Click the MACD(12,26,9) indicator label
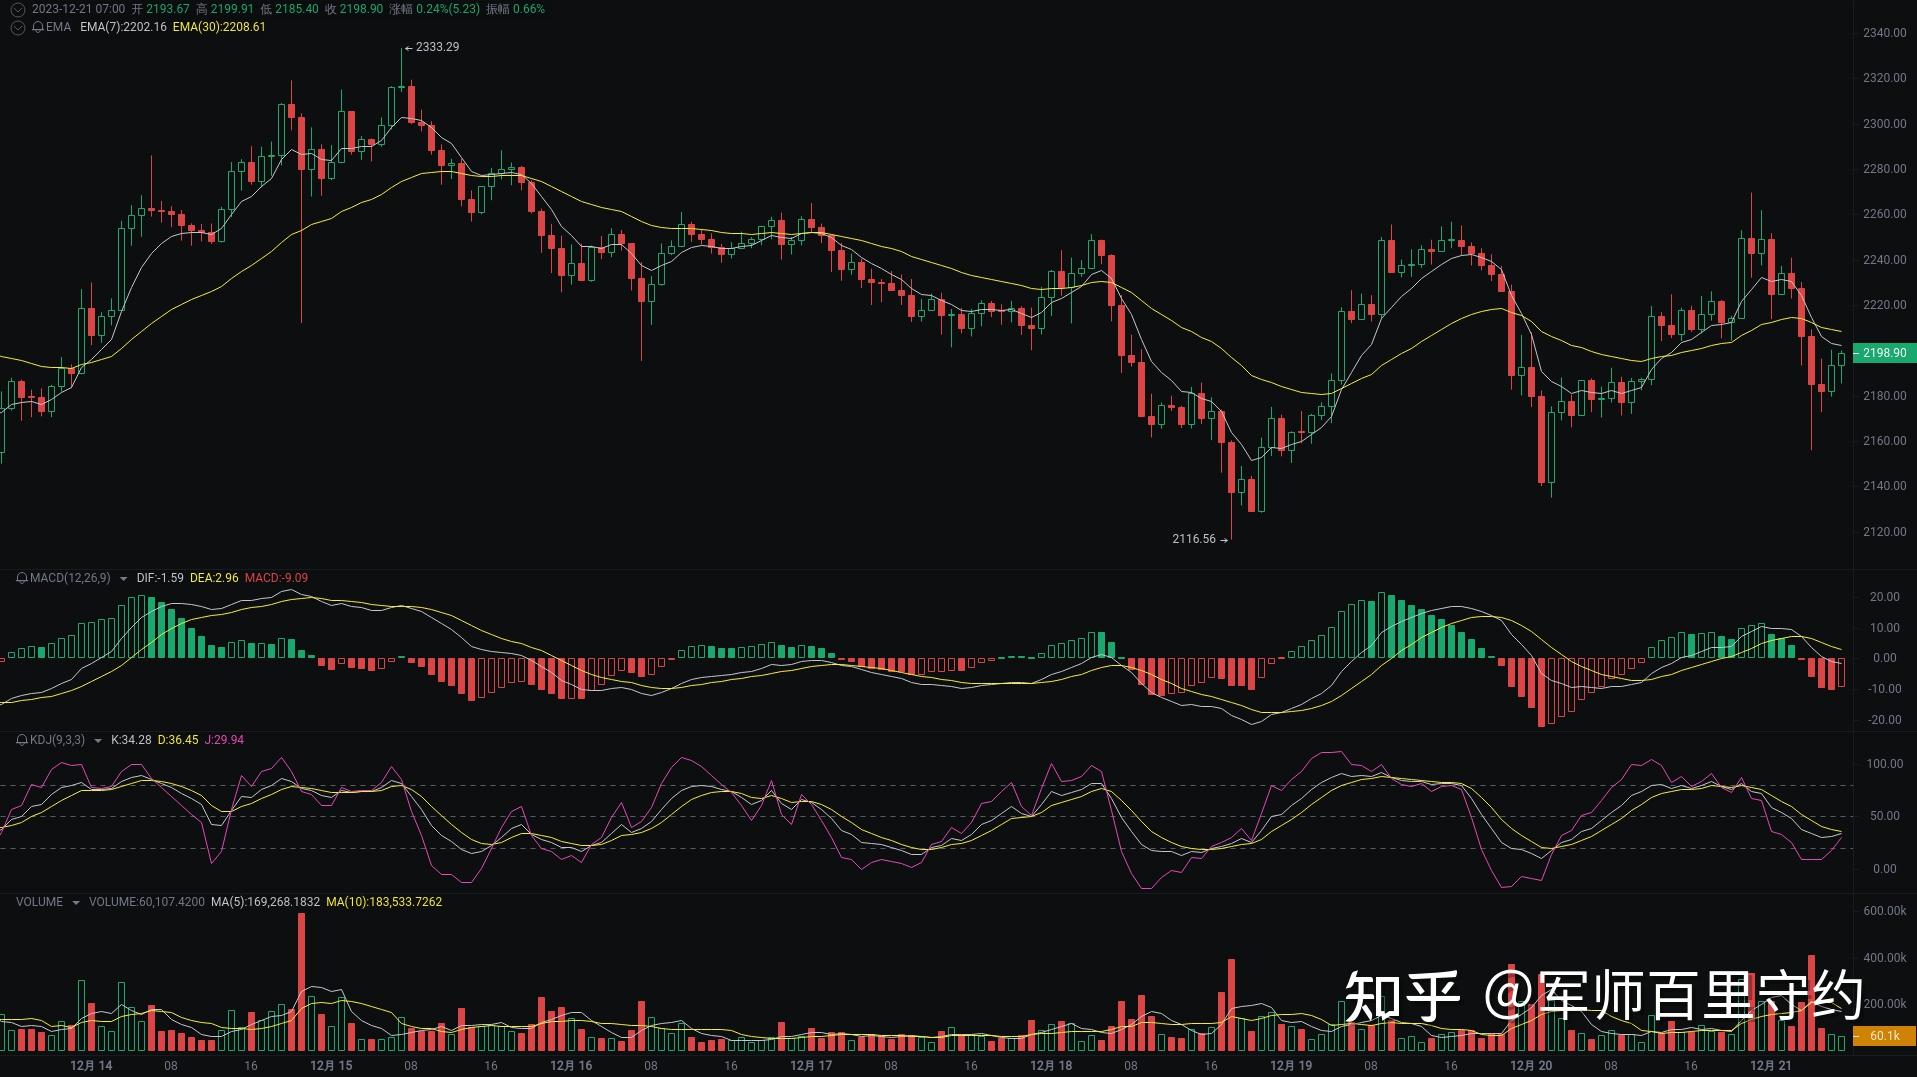The height and width of the screenshot is (1077, 1917). point(70,578)
